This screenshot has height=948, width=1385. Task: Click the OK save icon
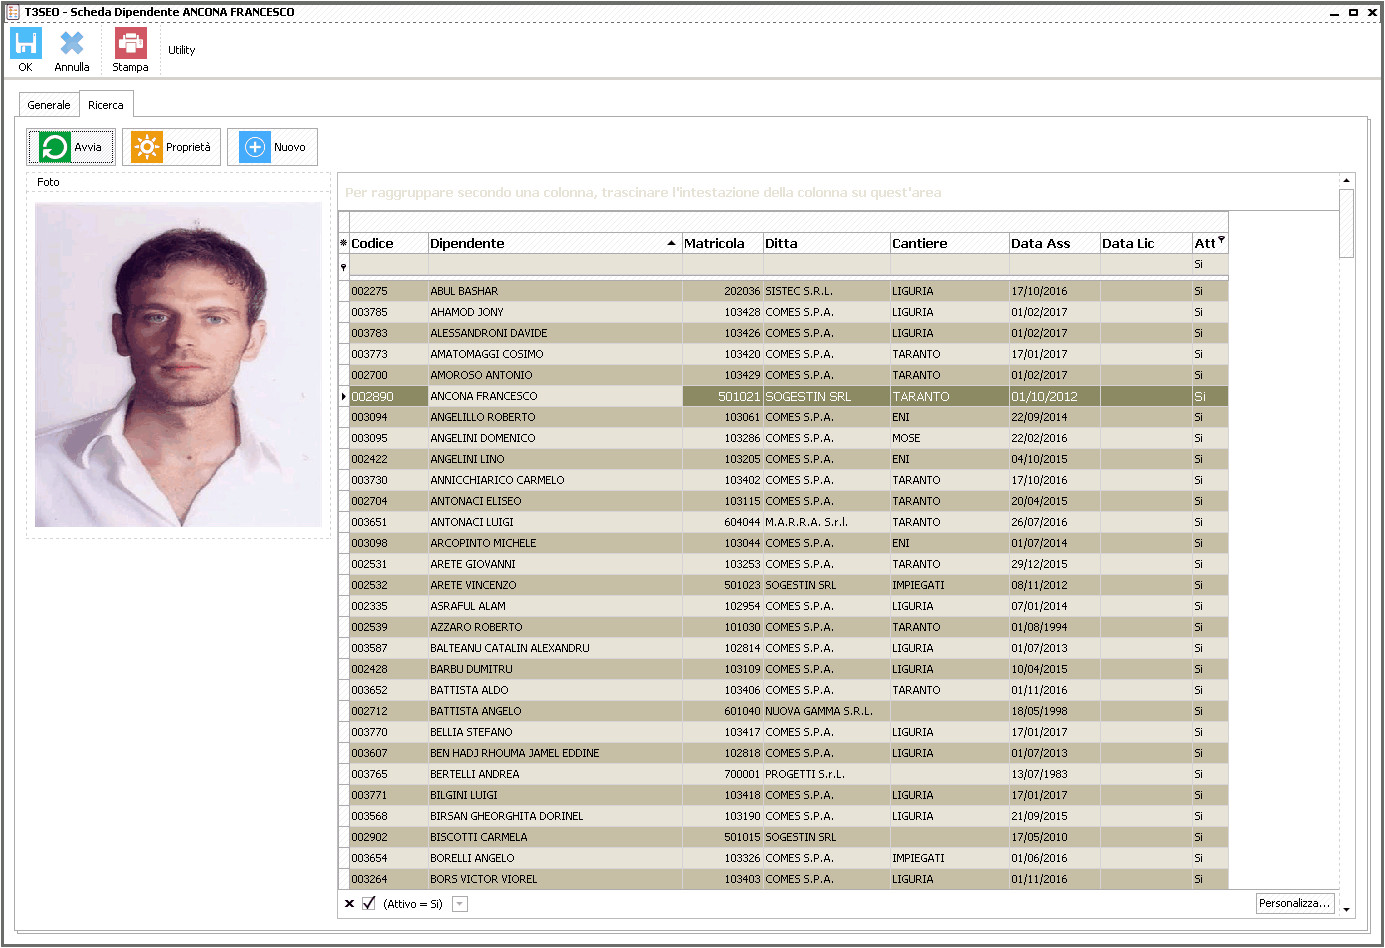[26, 43]
